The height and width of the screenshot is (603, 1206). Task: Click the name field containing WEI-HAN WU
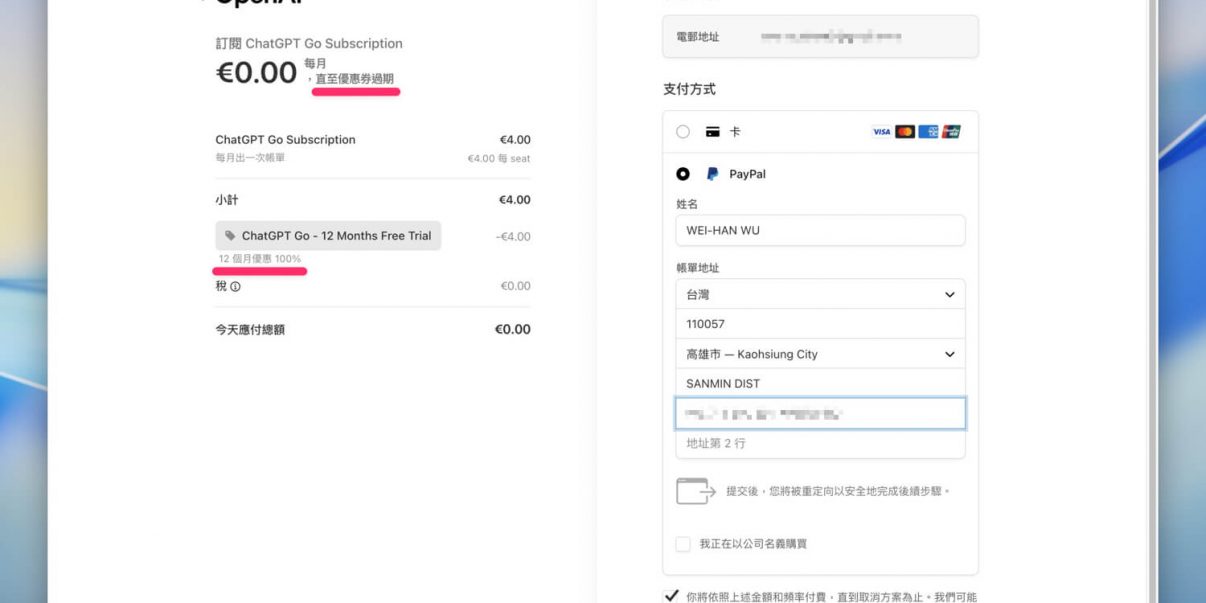pos(820,230)
